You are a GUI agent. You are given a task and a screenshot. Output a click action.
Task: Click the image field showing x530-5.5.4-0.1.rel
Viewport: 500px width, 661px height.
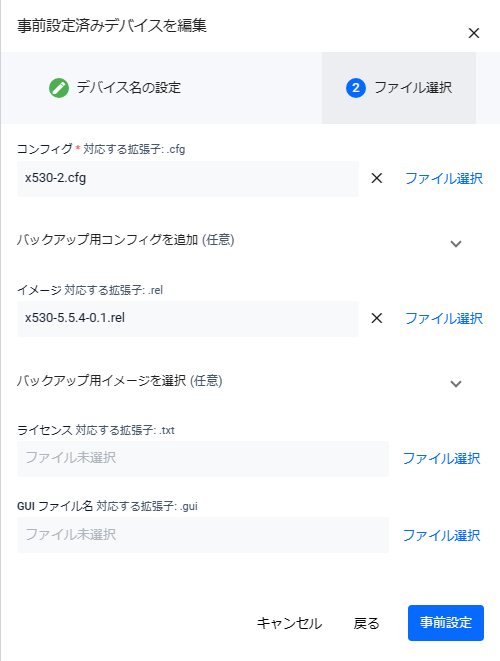pos(188,319)
